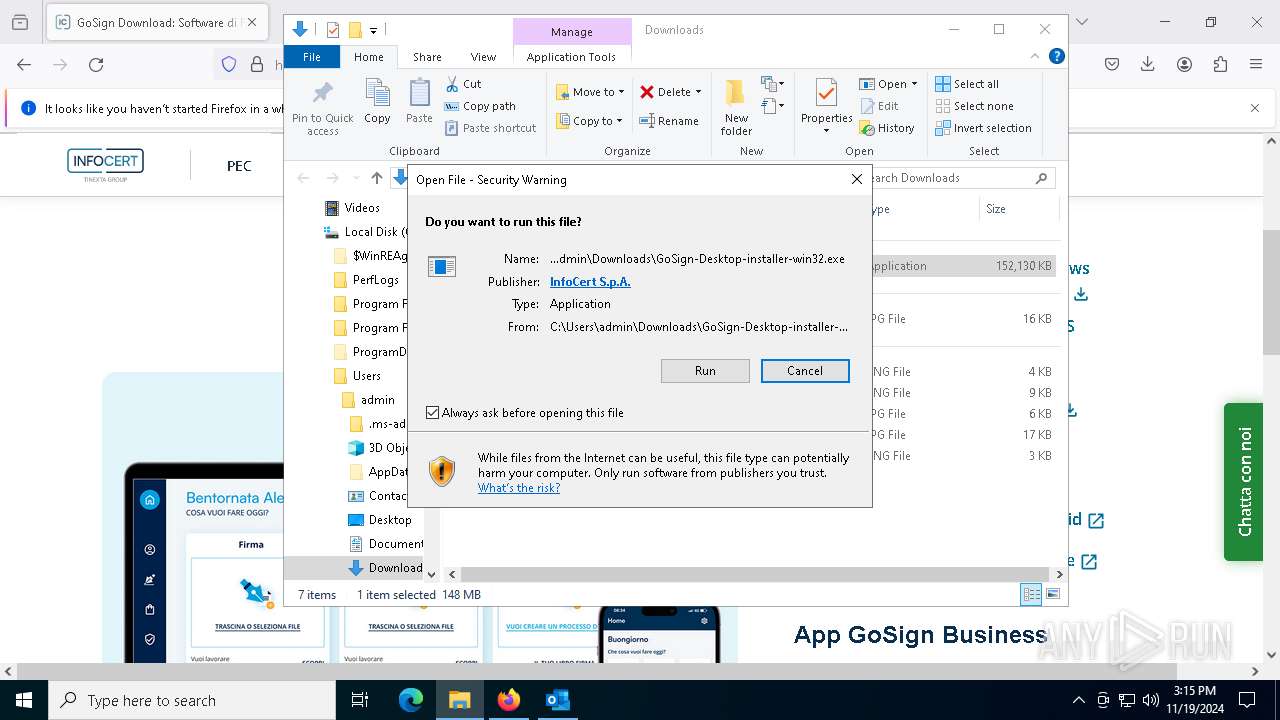Expand the Delete dropdown arrow

pyautogui.click(x=698, y=92)
